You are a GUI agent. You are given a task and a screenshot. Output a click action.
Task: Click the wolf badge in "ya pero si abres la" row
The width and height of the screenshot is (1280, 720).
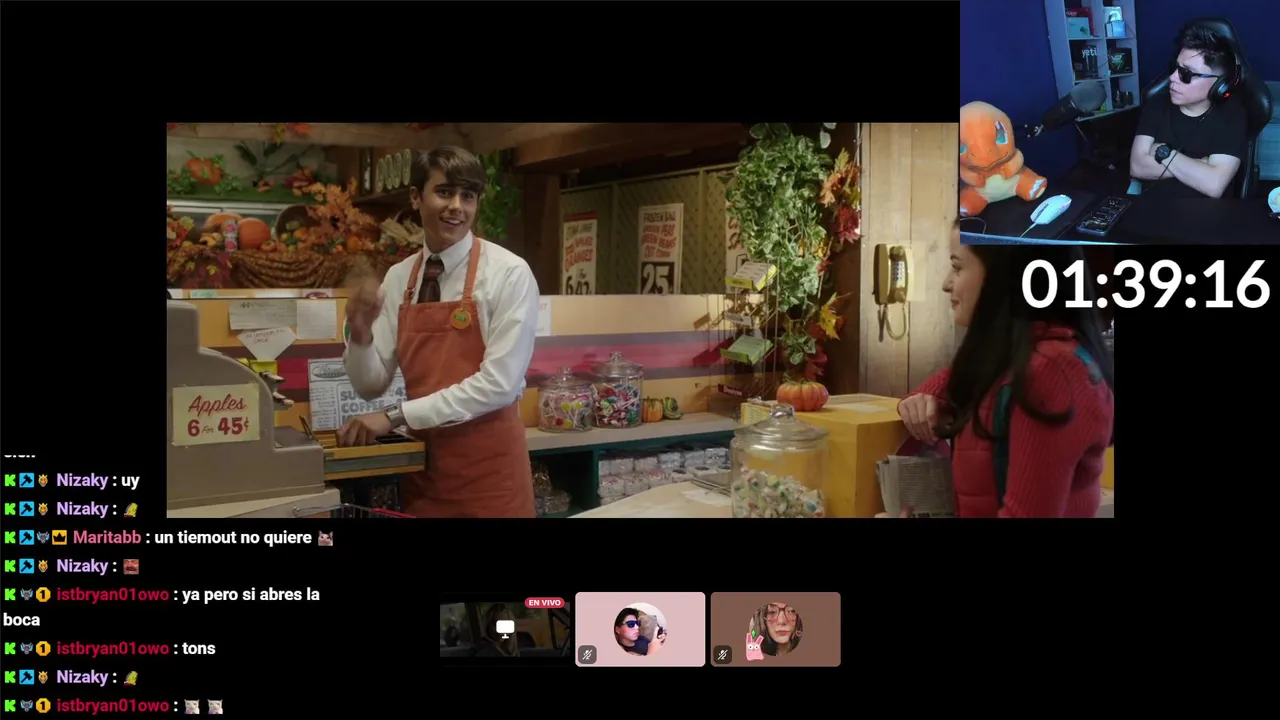click(27, 595)
